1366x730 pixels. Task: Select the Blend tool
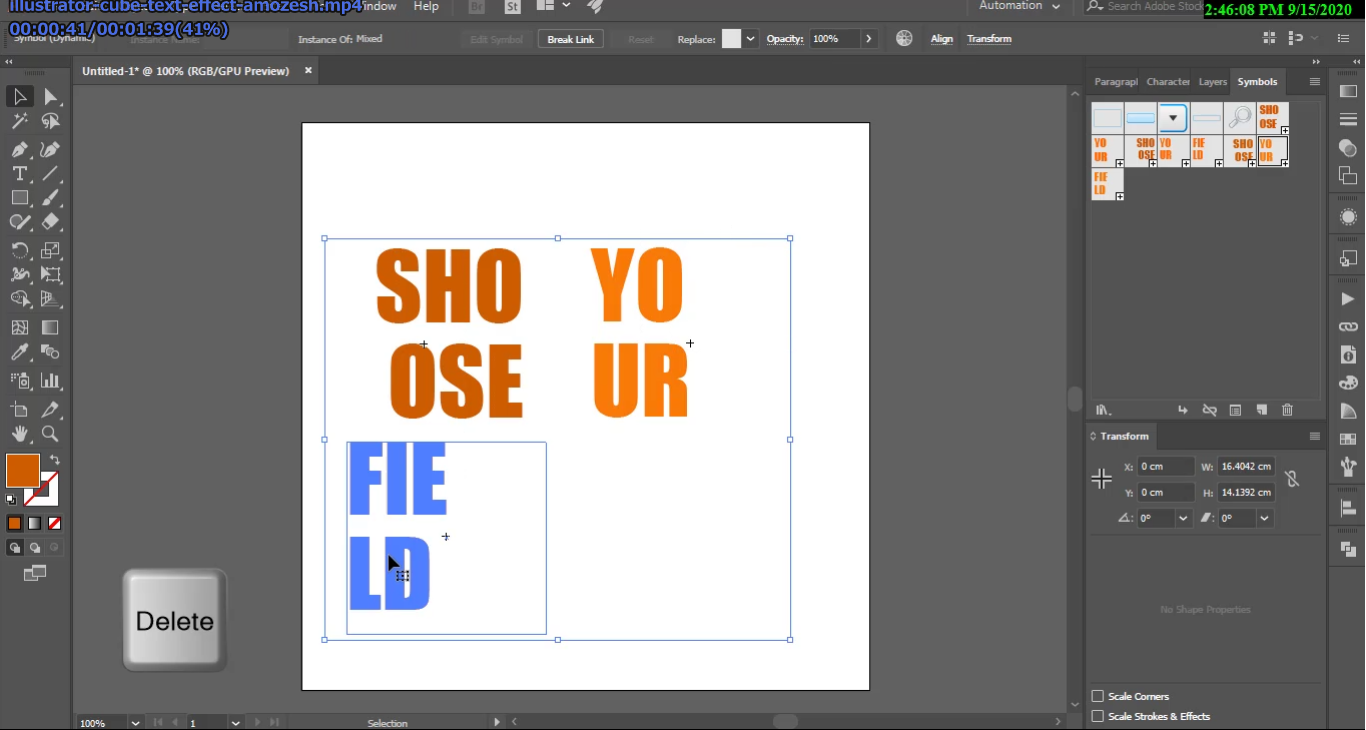[x=50, y=352]
